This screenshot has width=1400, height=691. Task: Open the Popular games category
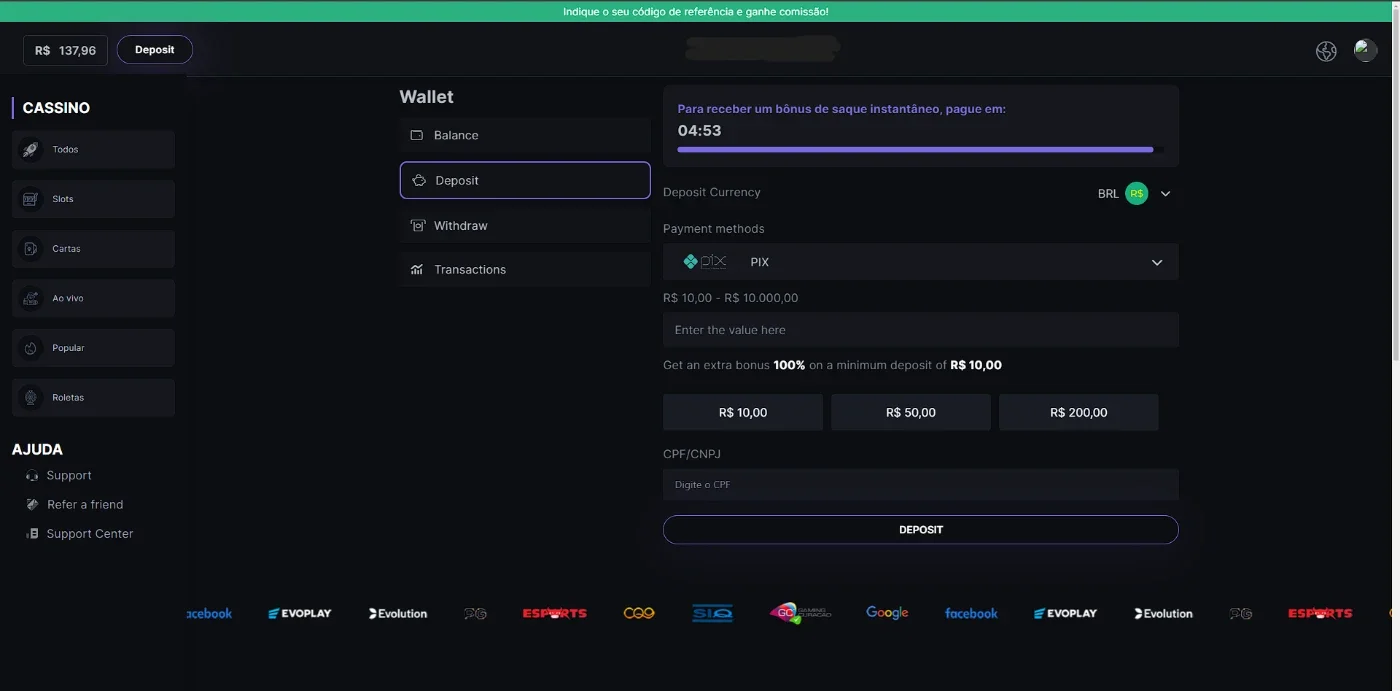coord(93,348)
